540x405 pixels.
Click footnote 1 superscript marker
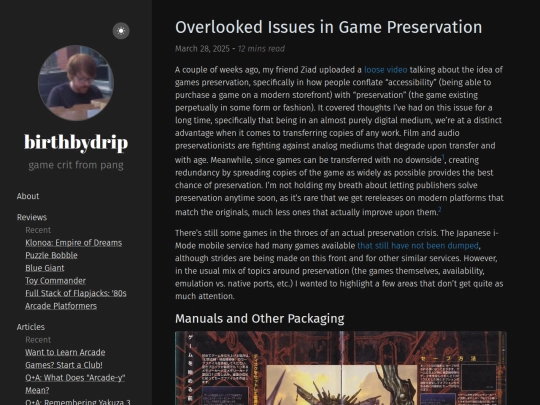click(443, 158)
